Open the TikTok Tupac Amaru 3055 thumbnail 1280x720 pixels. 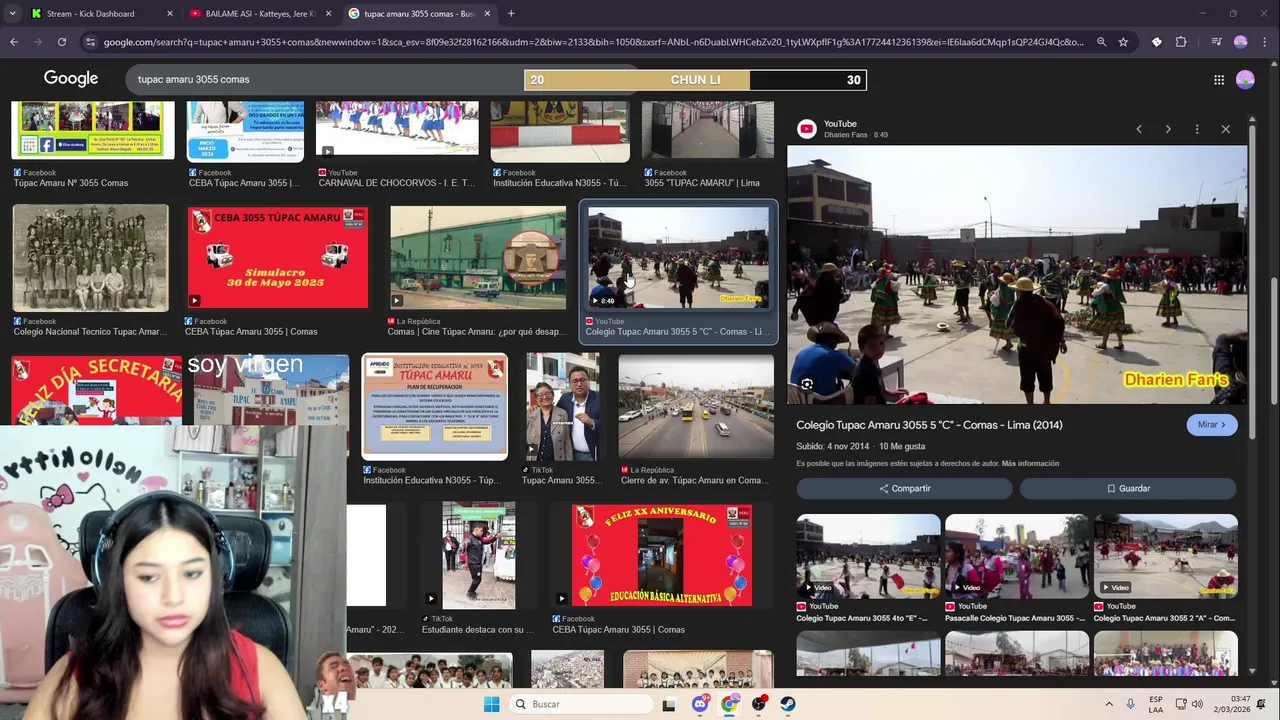point(563,406)
